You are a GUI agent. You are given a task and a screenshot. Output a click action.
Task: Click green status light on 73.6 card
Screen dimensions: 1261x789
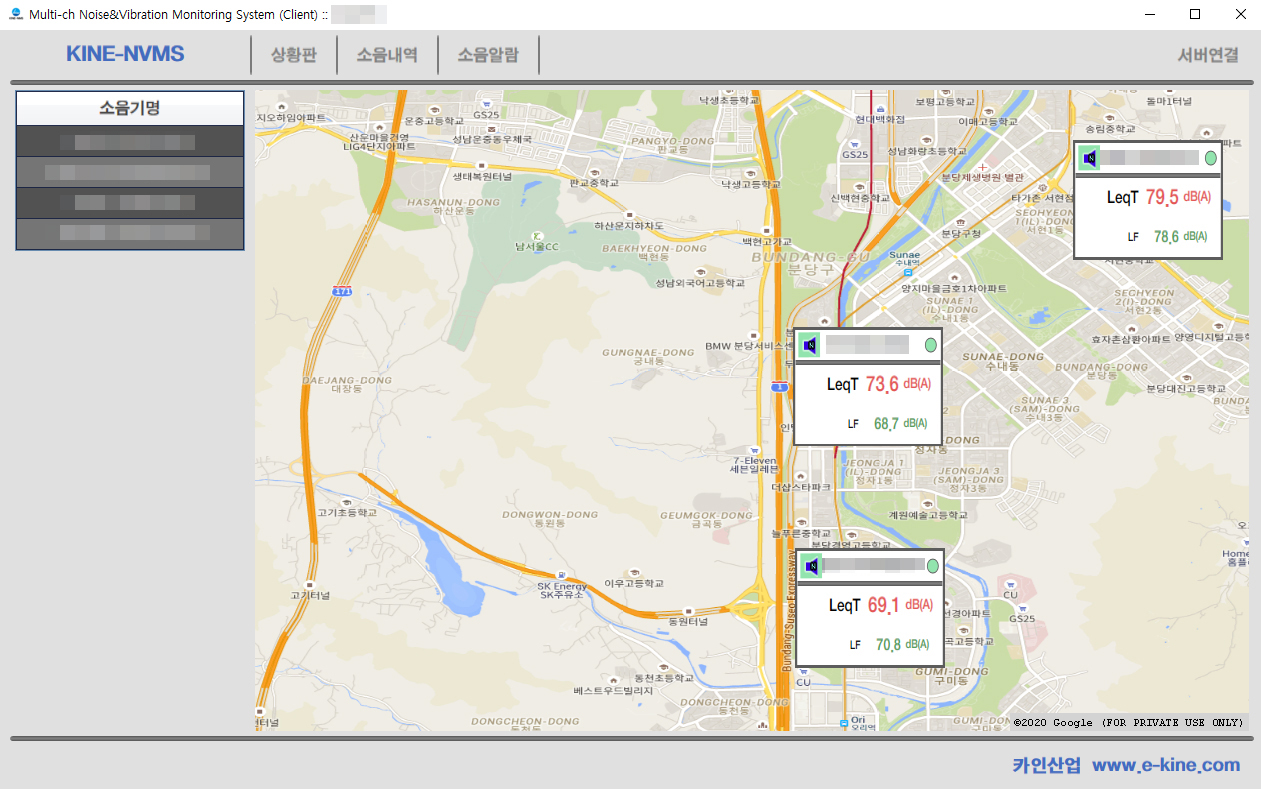[x=931, y=345]
